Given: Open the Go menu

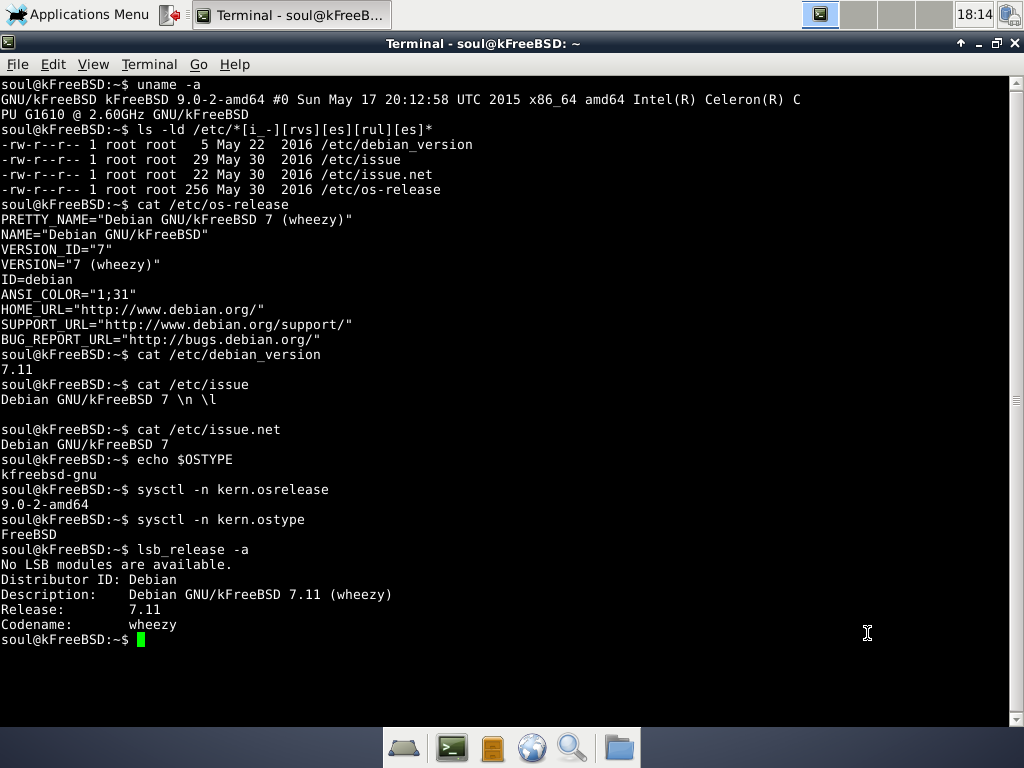Looking at the screenshot, I should [199, 65].
